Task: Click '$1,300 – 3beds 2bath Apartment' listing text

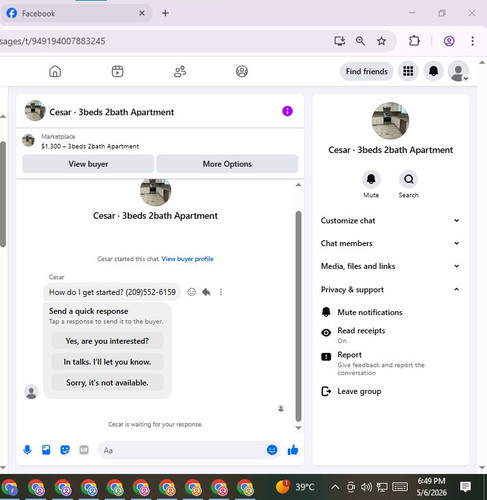Action: point(90,146)
